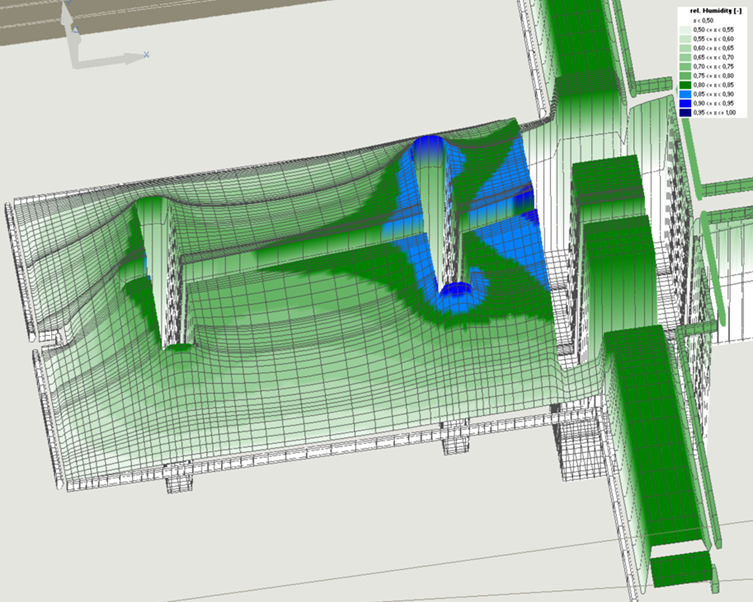Pick the blue 0,90 to 0,95 swatch

click(685, 103)
